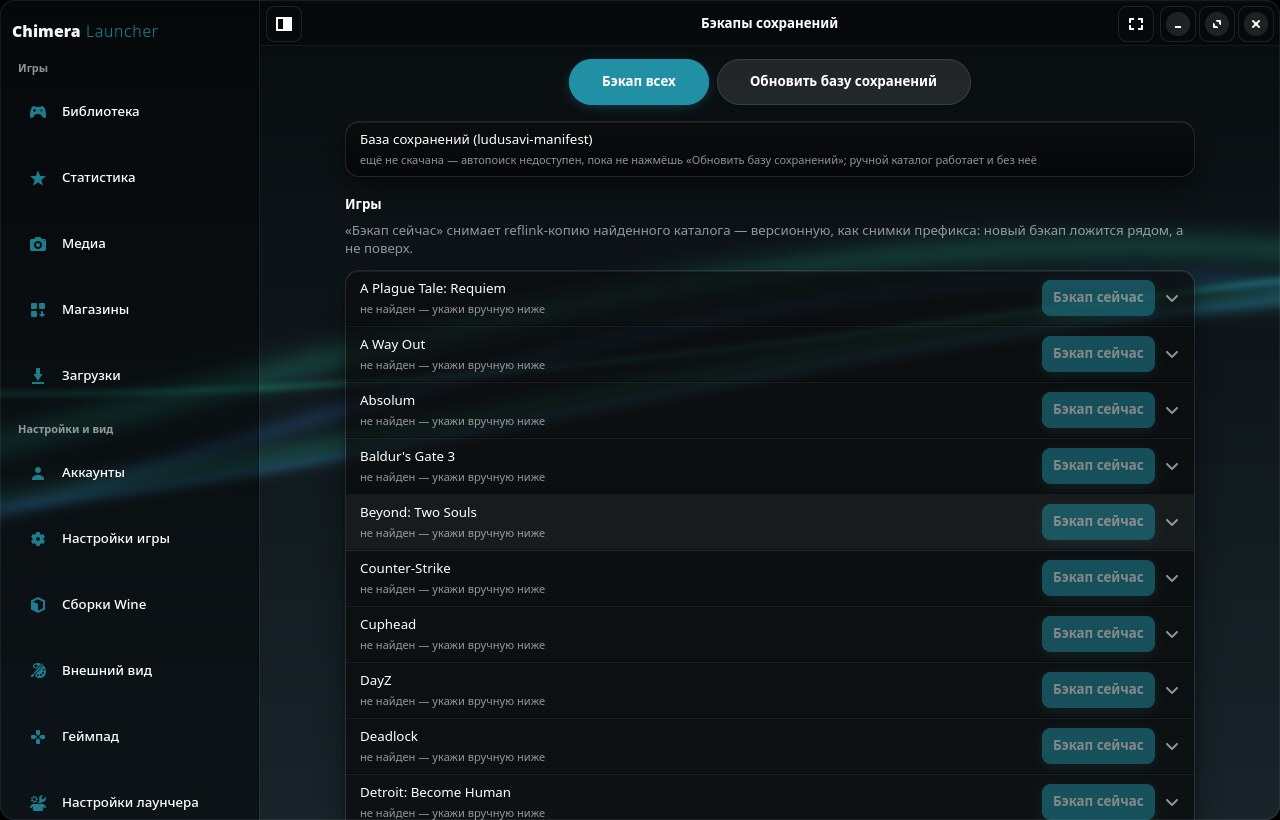
Task: Expand the A Plague Tale: Requiem row
Action: pos(1172,298)
